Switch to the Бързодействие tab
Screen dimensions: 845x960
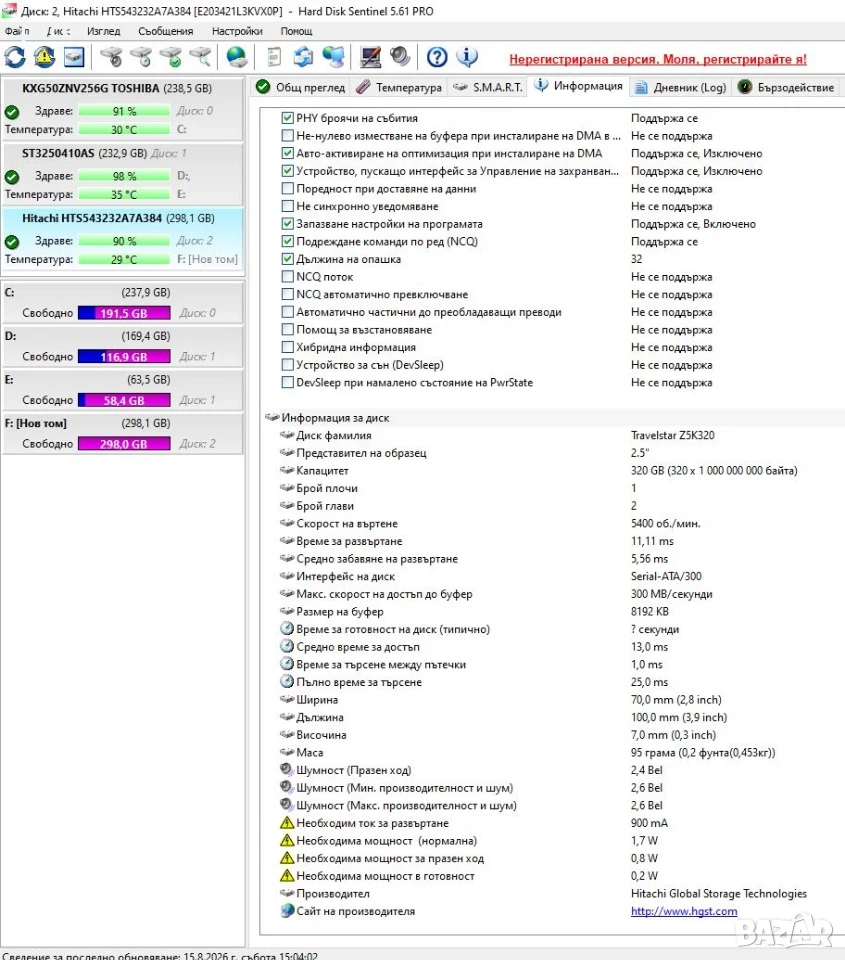click(x=786, y=87)
